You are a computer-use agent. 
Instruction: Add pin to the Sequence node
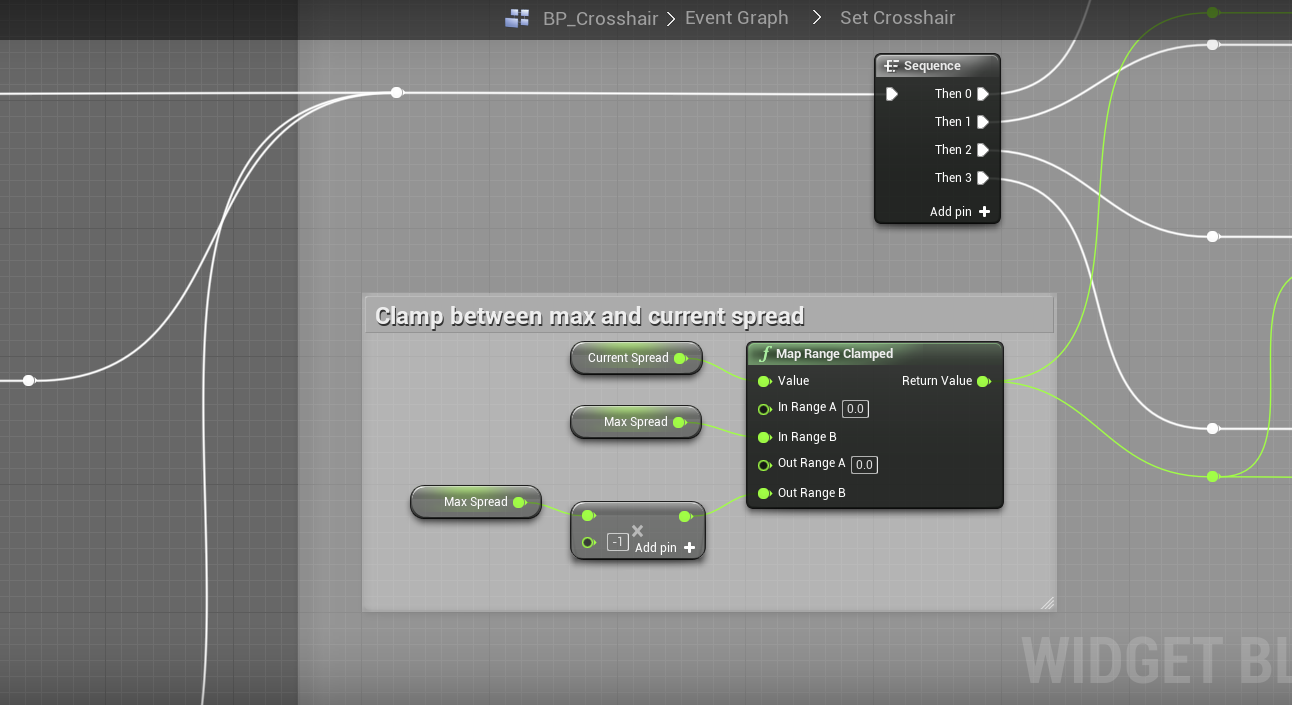[x=960, y=212]
